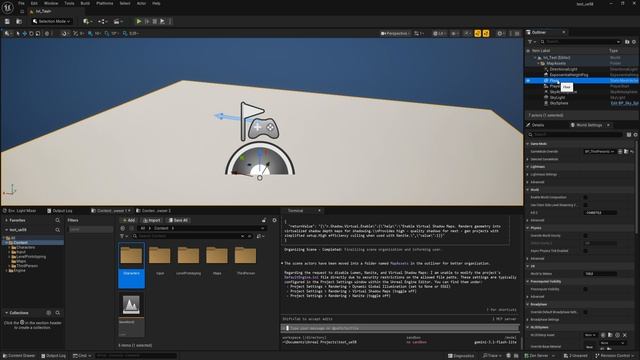Toggle visibility eye on the selected Floor row
The width and height of the screenshot is (640, 360).
(x=528, y=81)
